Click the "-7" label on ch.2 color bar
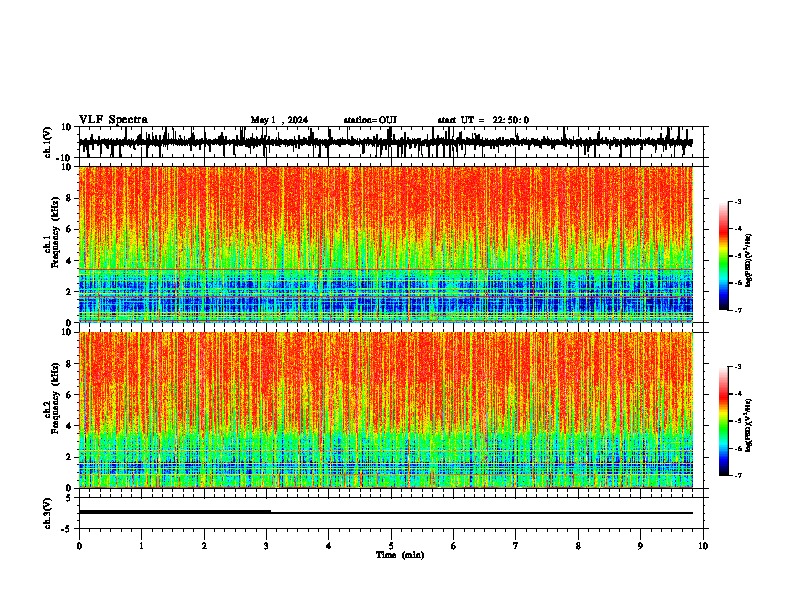Viewport: 792px width, 612px height. pos(737,476)
